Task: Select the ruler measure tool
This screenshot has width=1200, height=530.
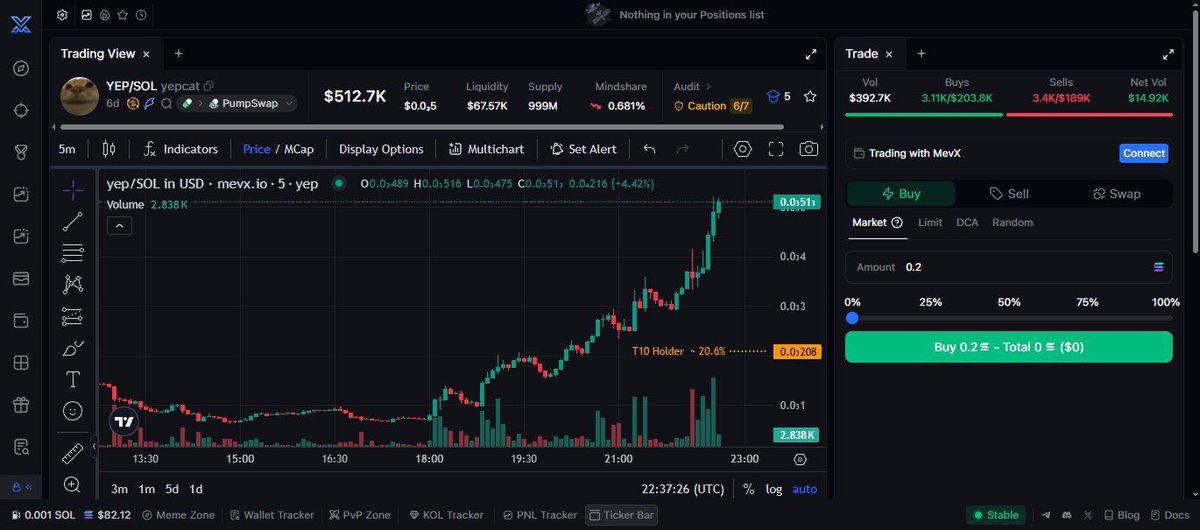Action: 72,454
